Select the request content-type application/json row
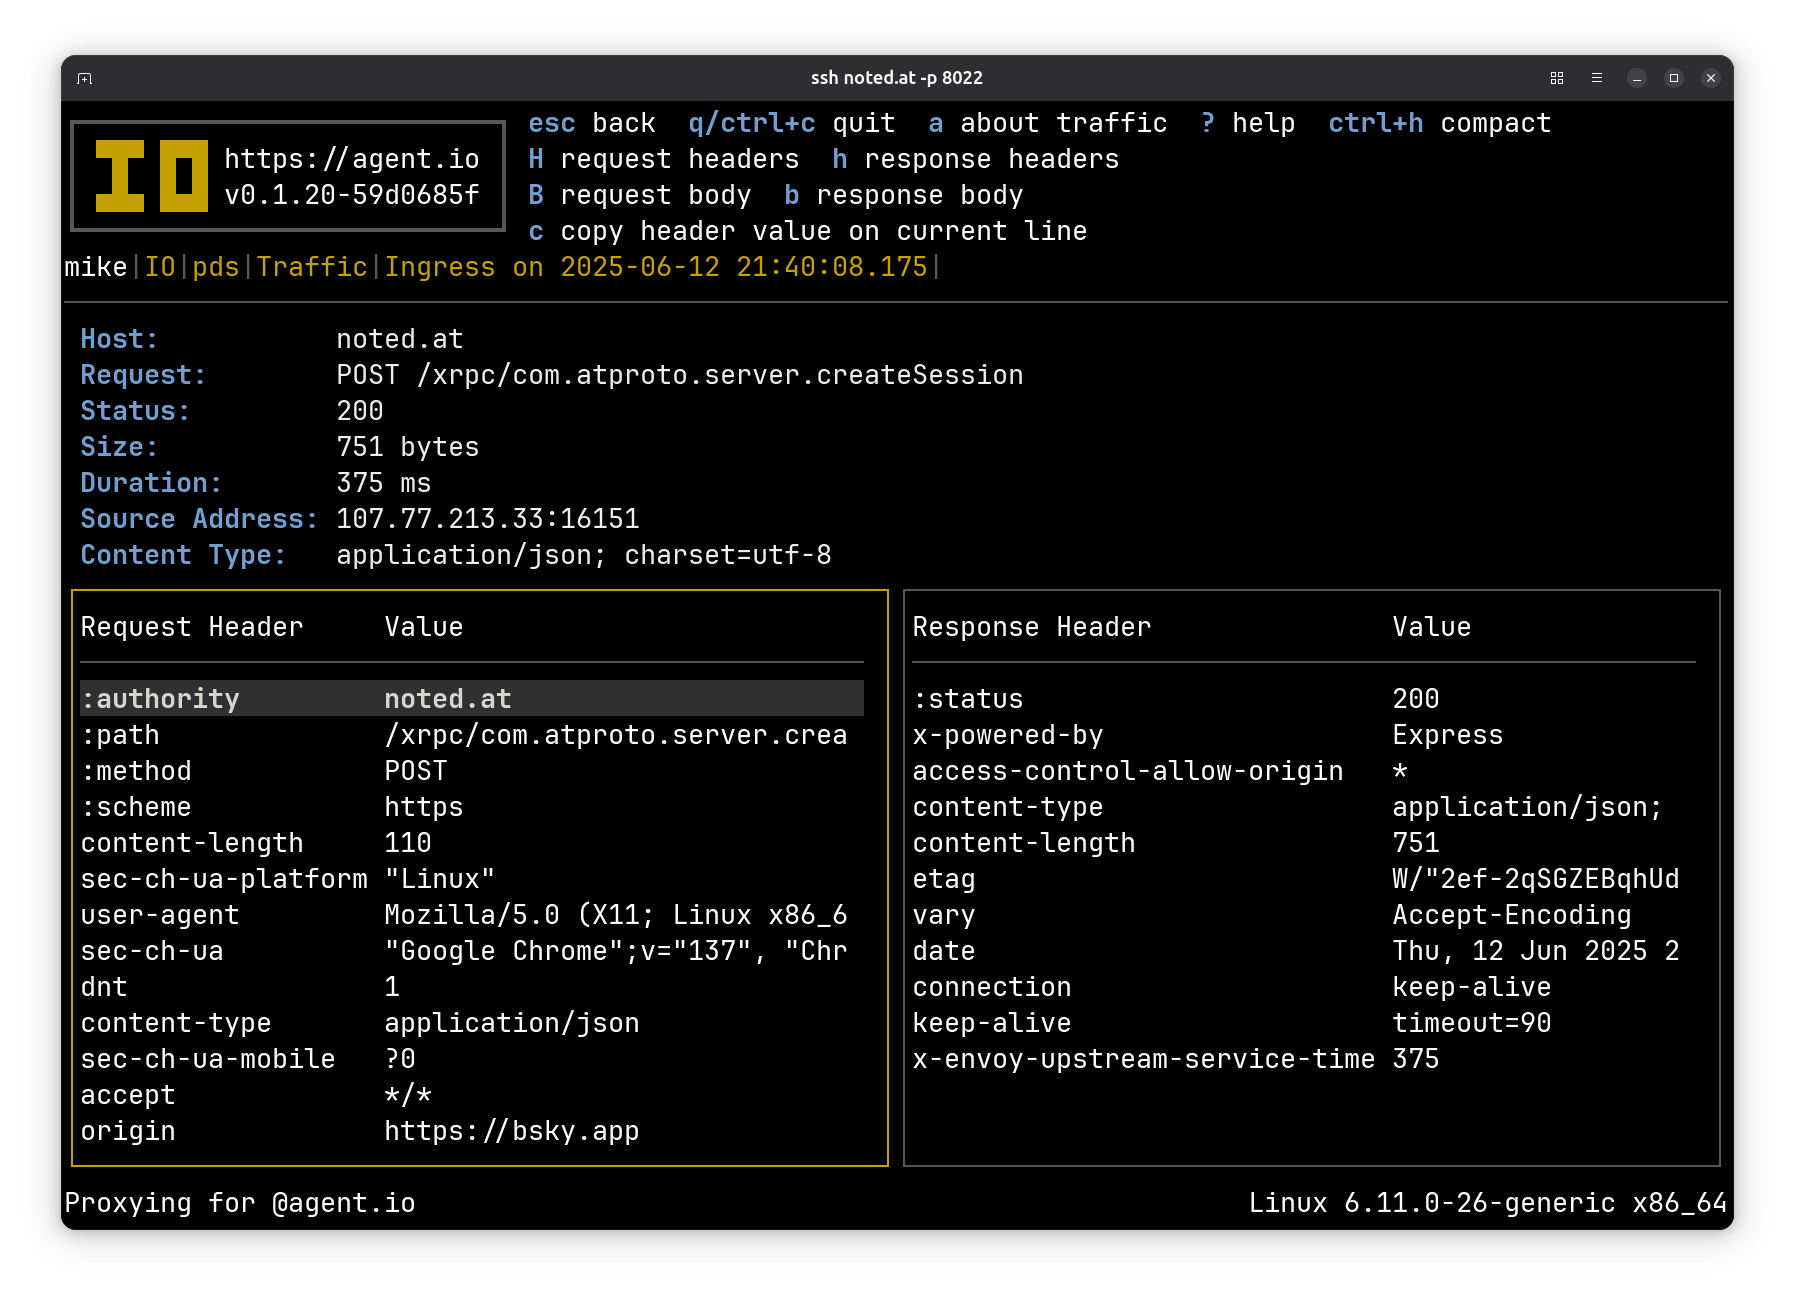This screenshot has width=1795, height=1297. click(x=472, y=1023)
